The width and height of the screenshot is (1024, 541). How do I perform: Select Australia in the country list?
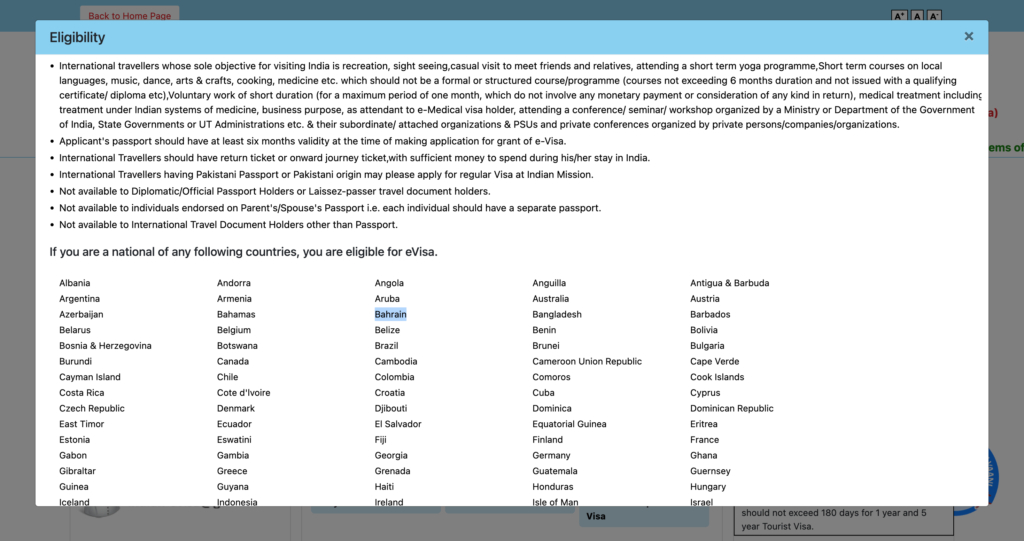point(550,299)
